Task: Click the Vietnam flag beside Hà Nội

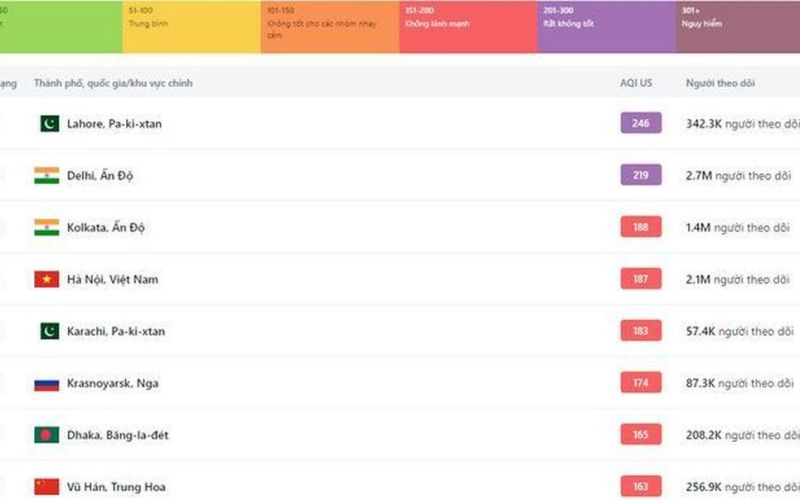Action: pos(46,280)
